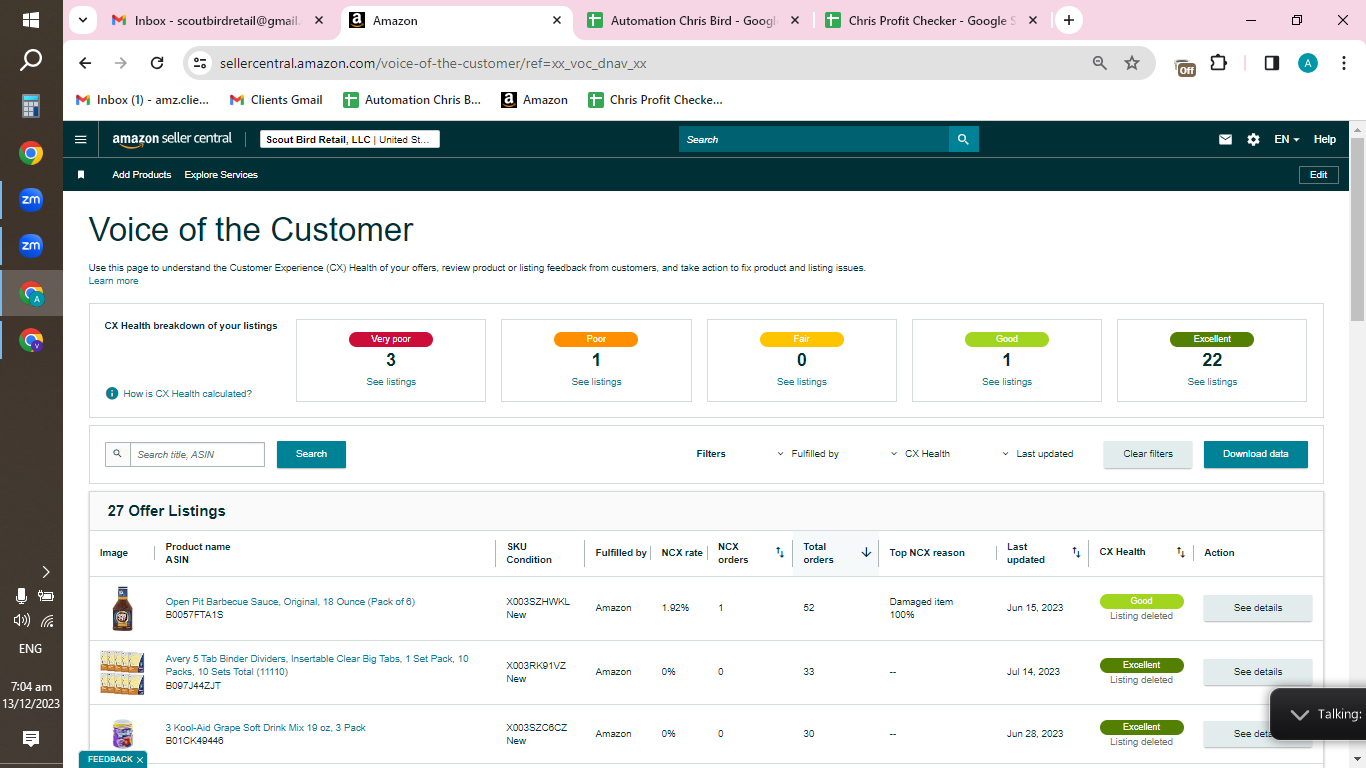Viewport: 1366px width, 768px height.
Task: Toggle the Chrome side panel icon
Action: pyautogui.click(x=1272, y=63)
